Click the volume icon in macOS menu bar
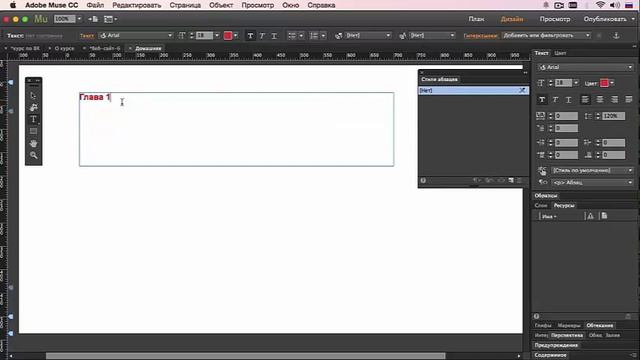 615,5
